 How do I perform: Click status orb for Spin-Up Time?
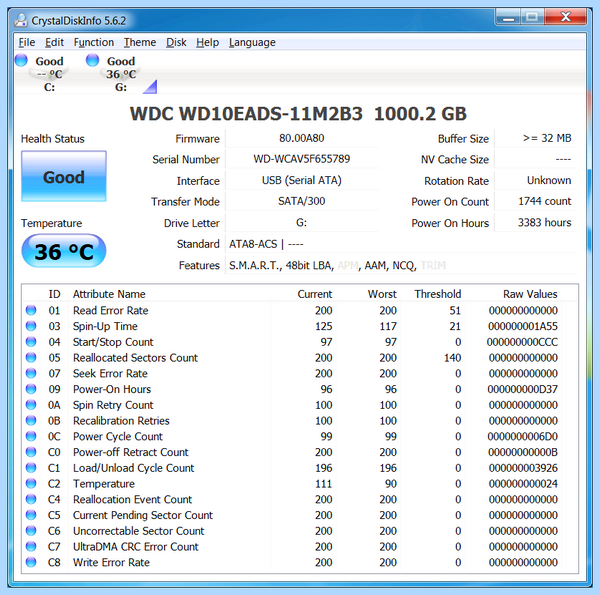point(31,326)
